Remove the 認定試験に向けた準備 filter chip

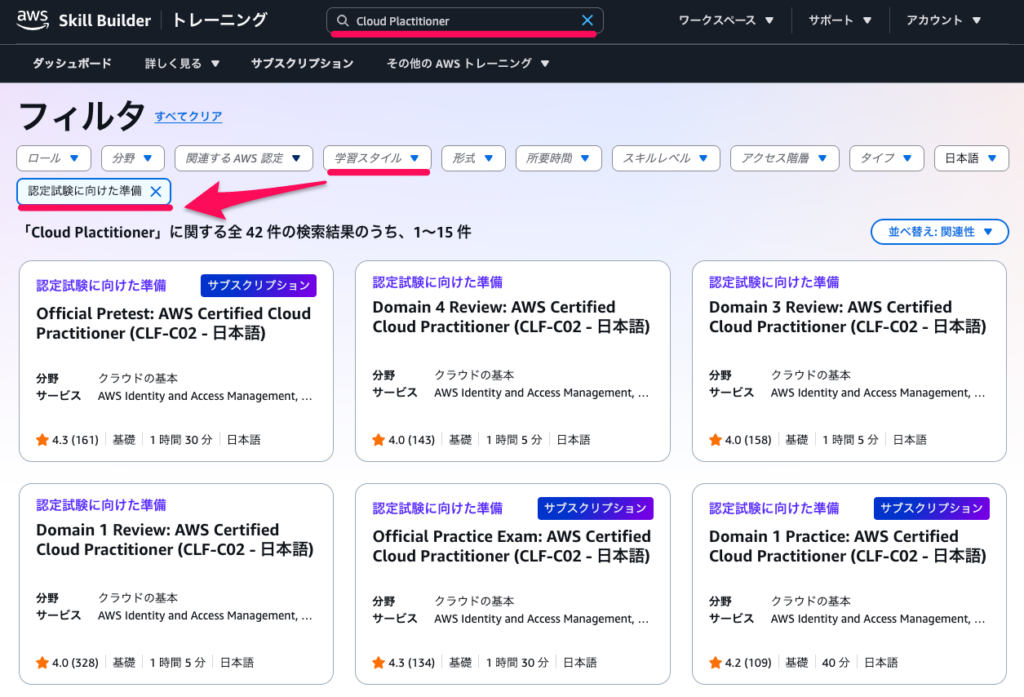coord(155,192)
